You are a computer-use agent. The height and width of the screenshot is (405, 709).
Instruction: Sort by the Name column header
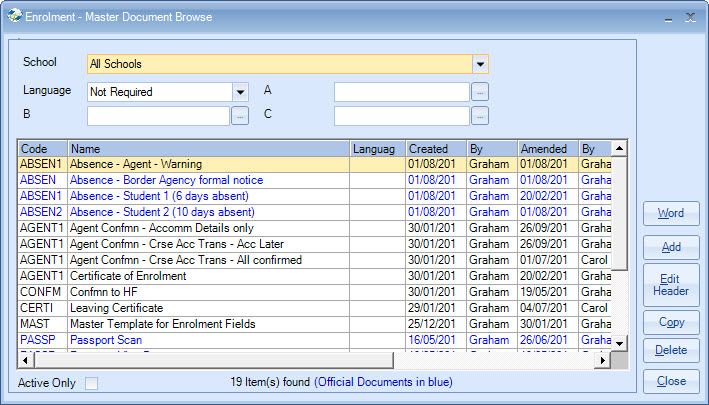coord(208,149)
